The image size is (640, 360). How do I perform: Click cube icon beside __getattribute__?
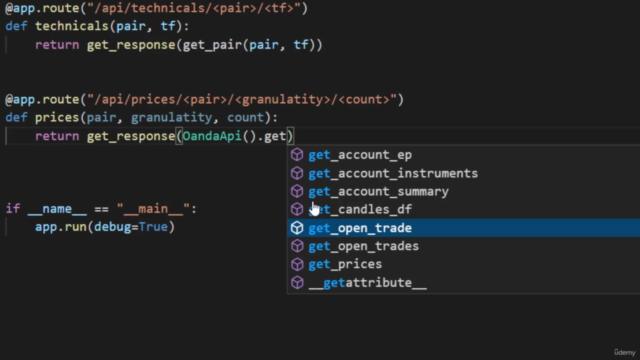tap(297, 282)
